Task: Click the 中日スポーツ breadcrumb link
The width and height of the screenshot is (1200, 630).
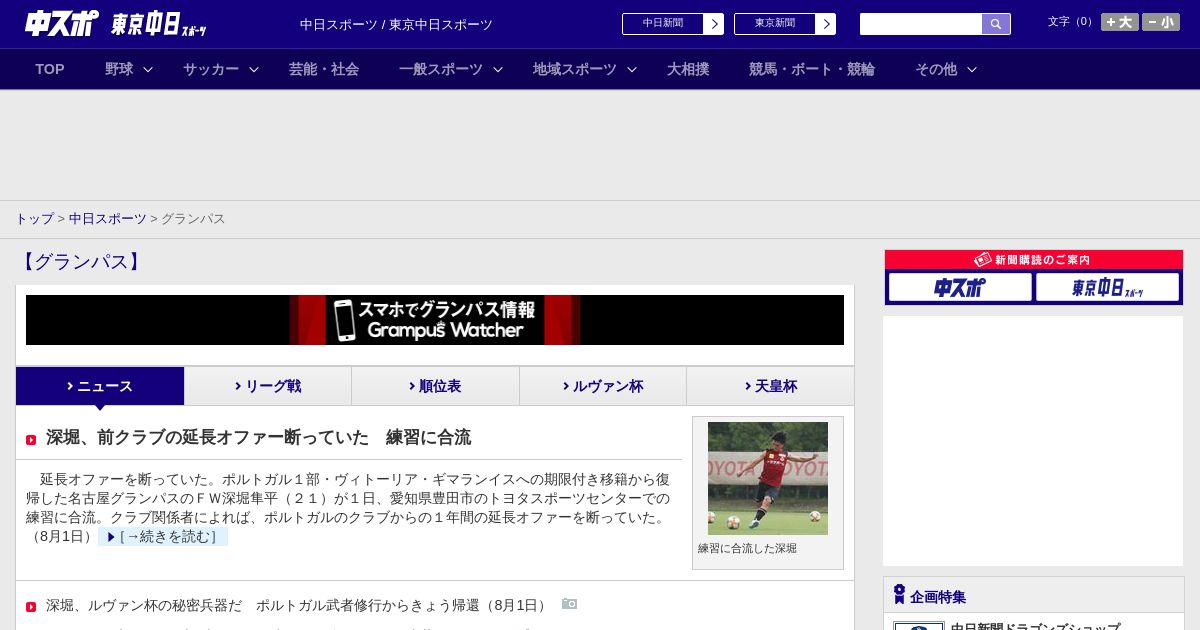Action: pyautogui.click(x=108, y=219)
